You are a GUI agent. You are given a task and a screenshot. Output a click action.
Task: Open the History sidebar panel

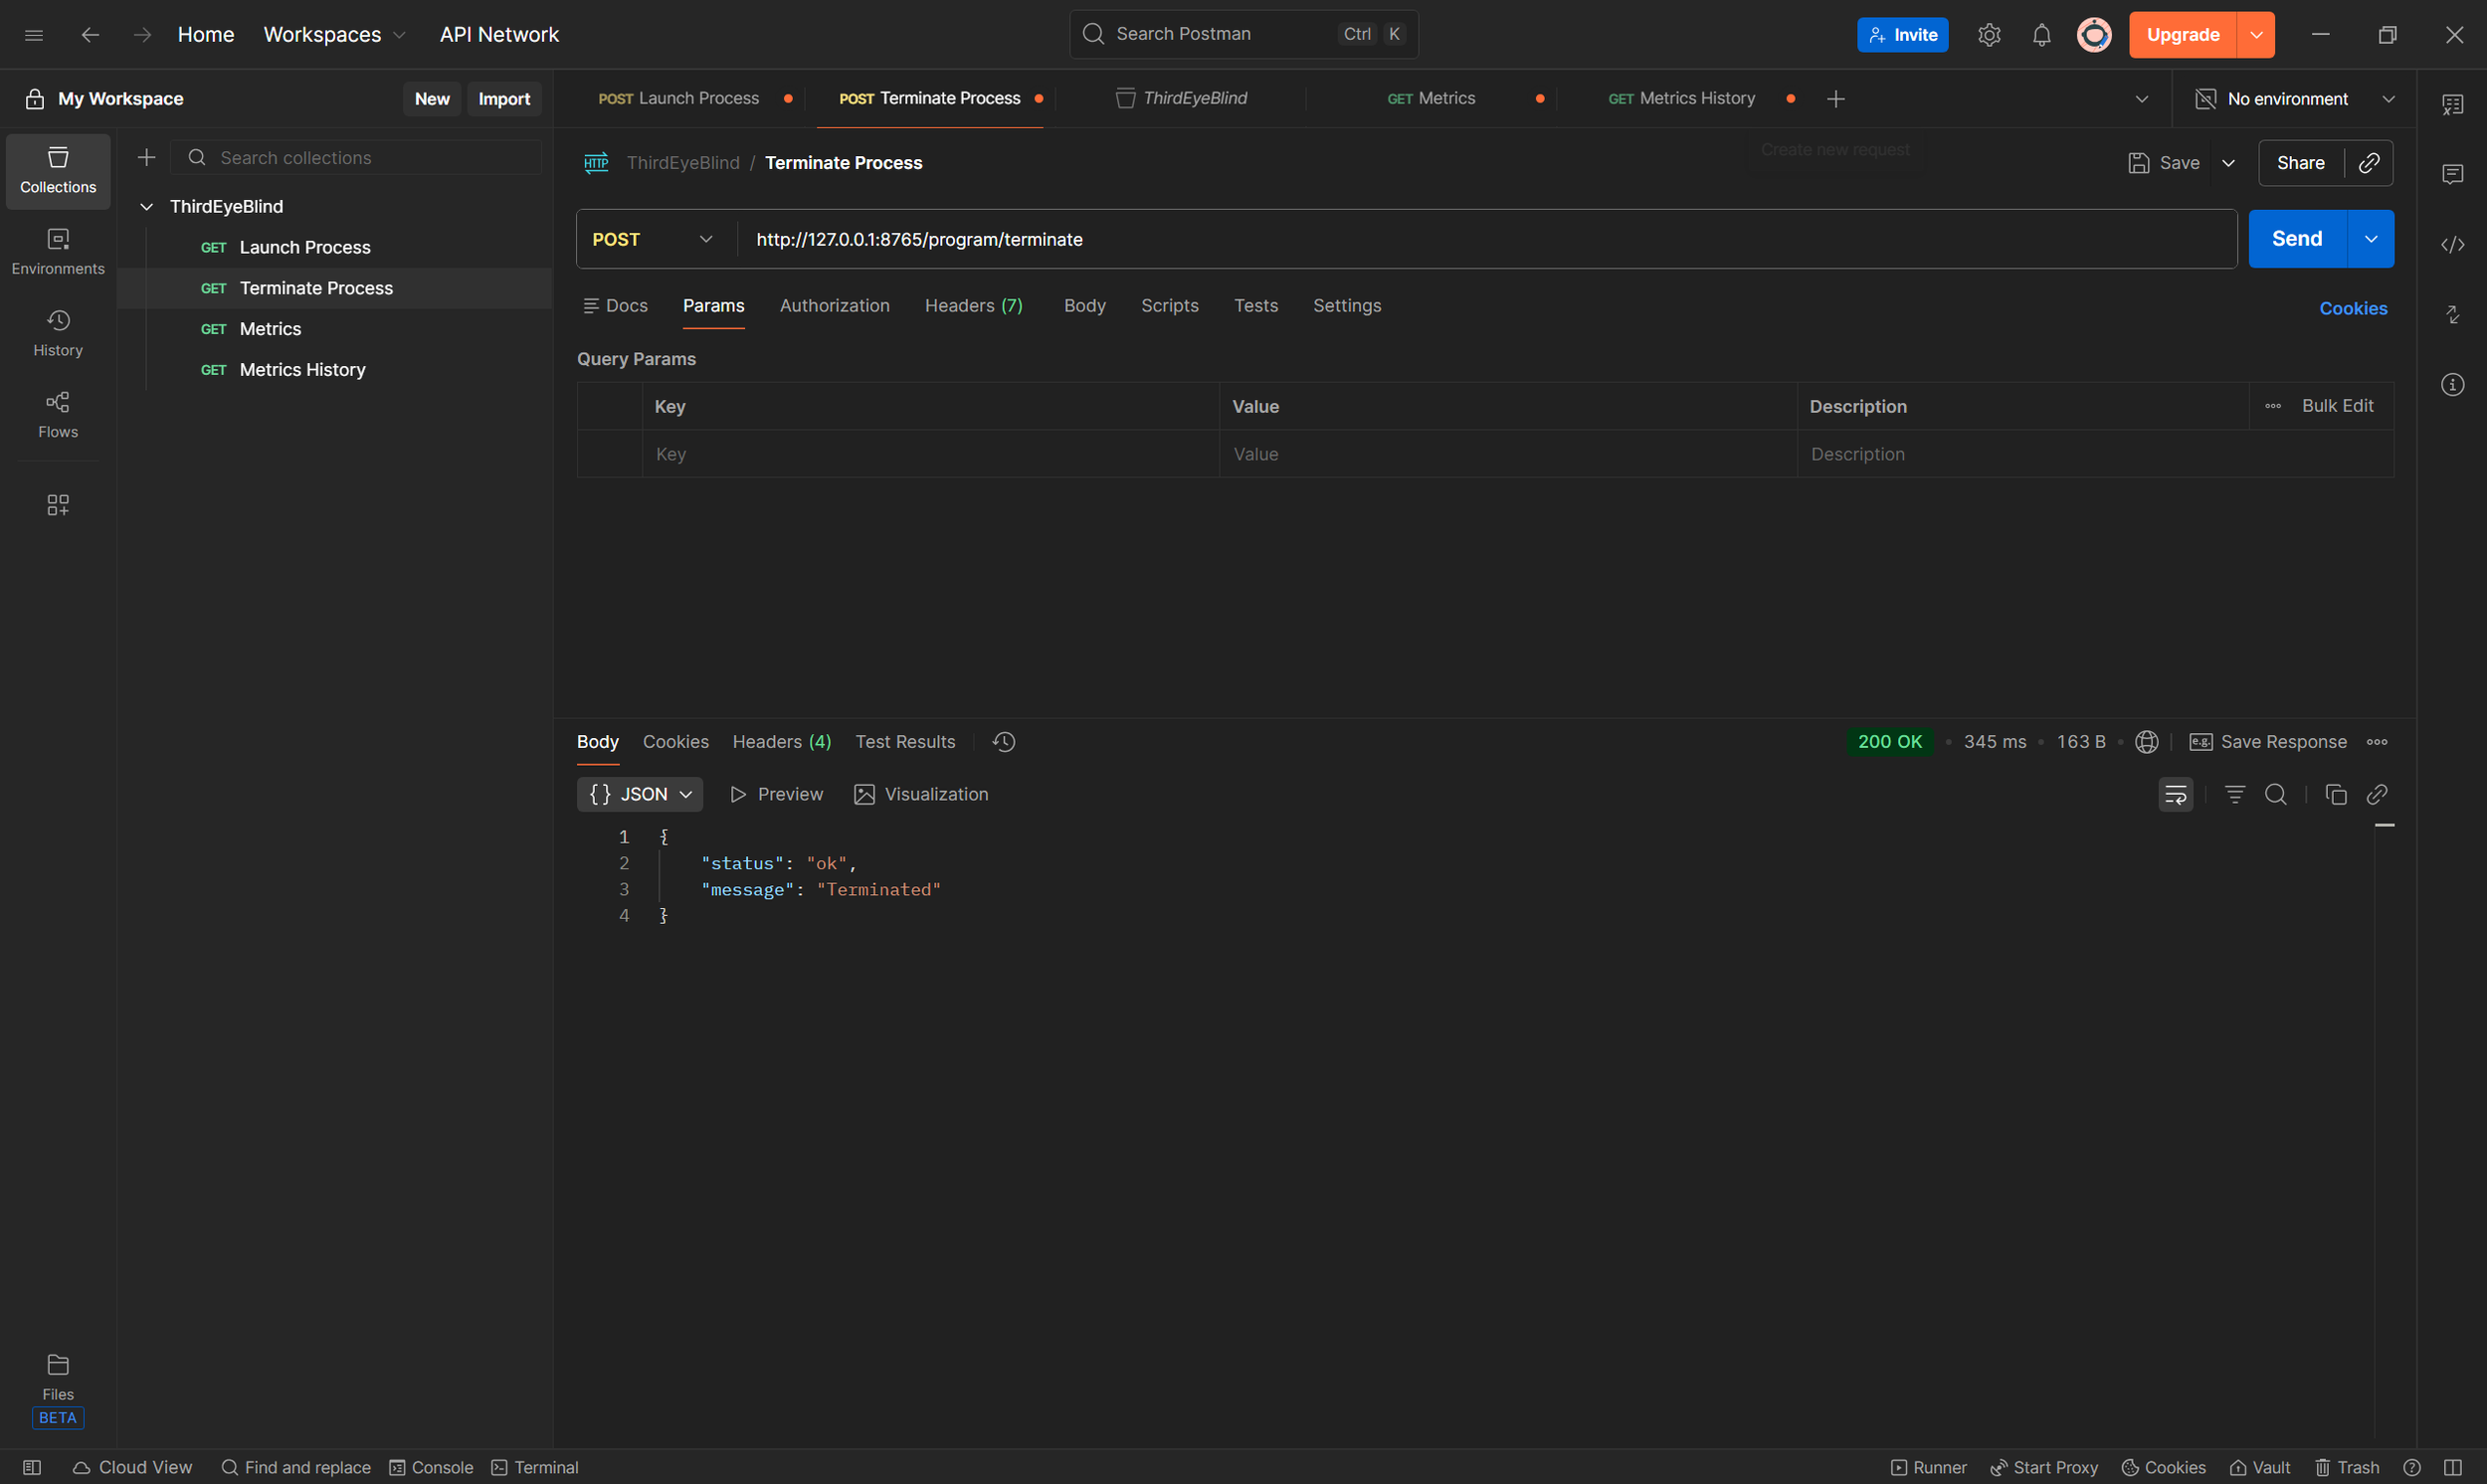(x=58, y=333)
